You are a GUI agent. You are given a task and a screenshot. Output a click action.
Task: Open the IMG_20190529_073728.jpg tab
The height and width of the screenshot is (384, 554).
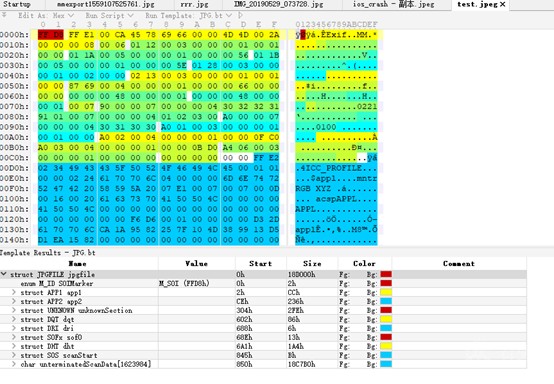(x=278, y=4)
